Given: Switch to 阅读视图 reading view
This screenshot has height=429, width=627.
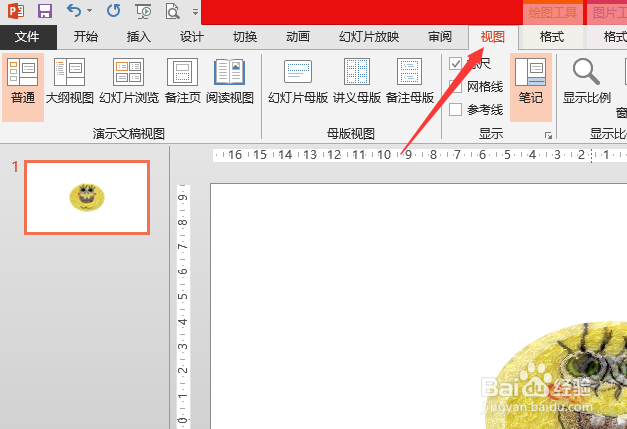Looking at the screenshot, I should coord(230,82).
